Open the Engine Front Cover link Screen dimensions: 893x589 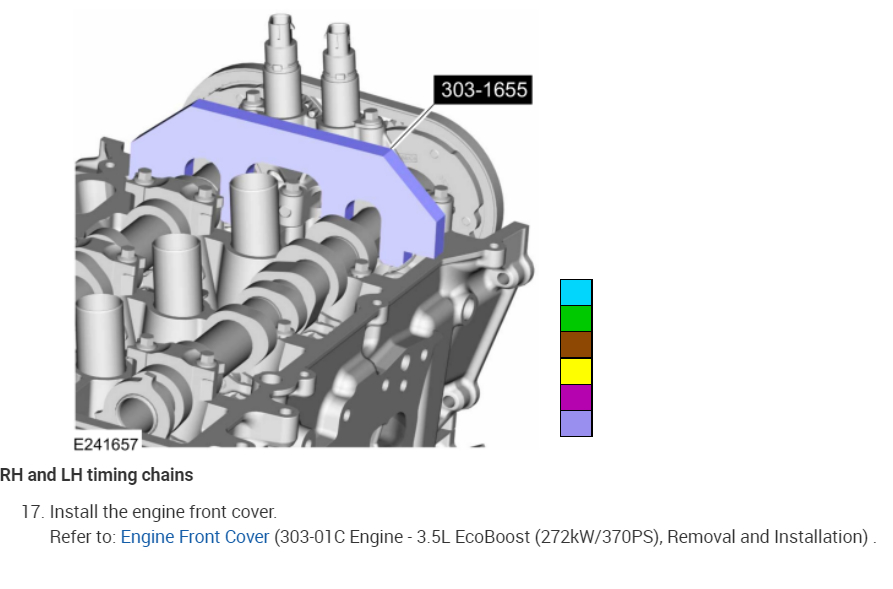click(195, 537)
